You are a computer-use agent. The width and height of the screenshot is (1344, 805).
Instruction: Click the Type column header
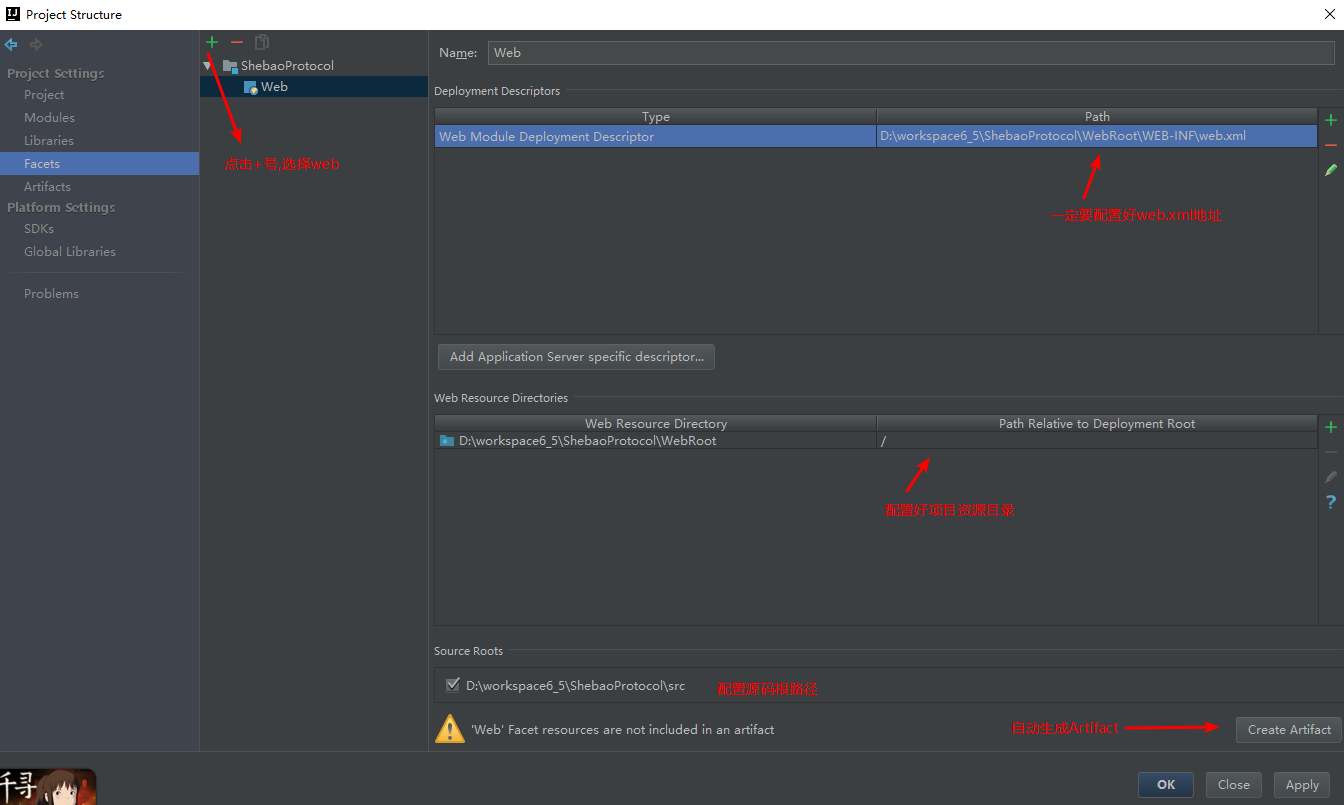point(656,117)
